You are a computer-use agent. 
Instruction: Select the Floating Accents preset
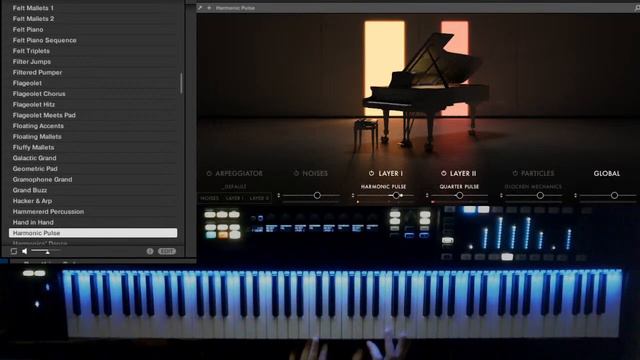tap(93, 126)
